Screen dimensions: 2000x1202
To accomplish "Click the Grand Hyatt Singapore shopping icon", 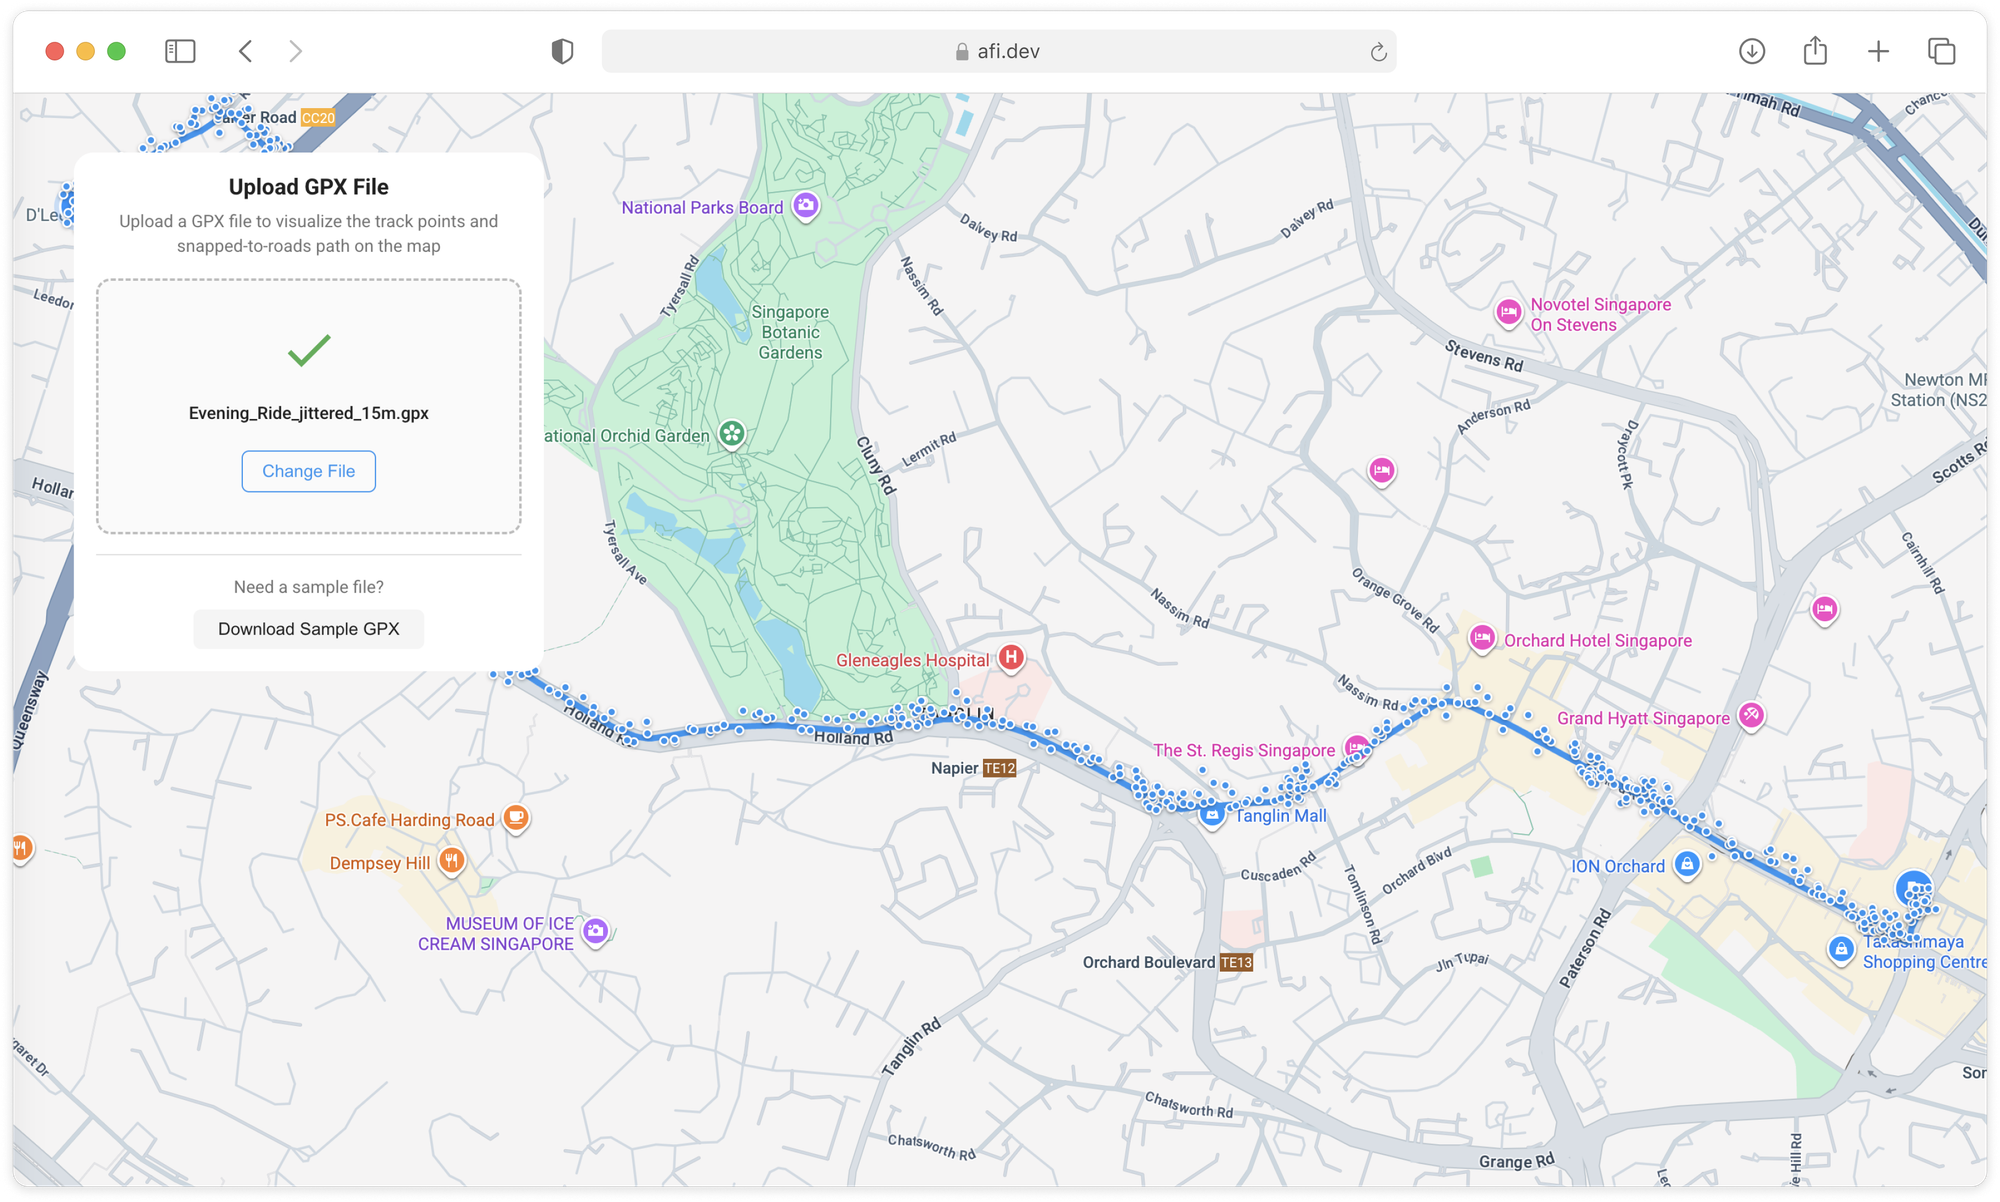I will [1750, 714].
